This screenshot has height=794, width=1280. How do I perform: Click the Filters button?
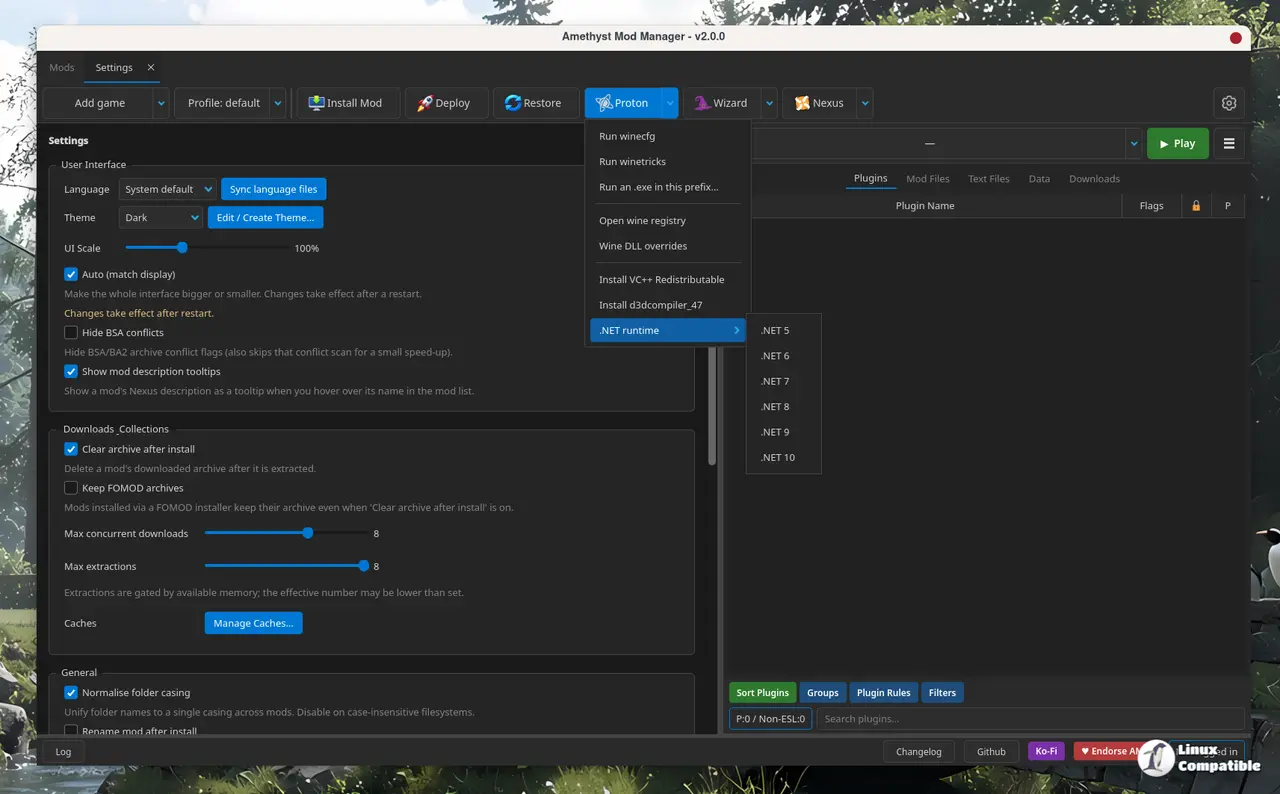[x=942, y=693]
